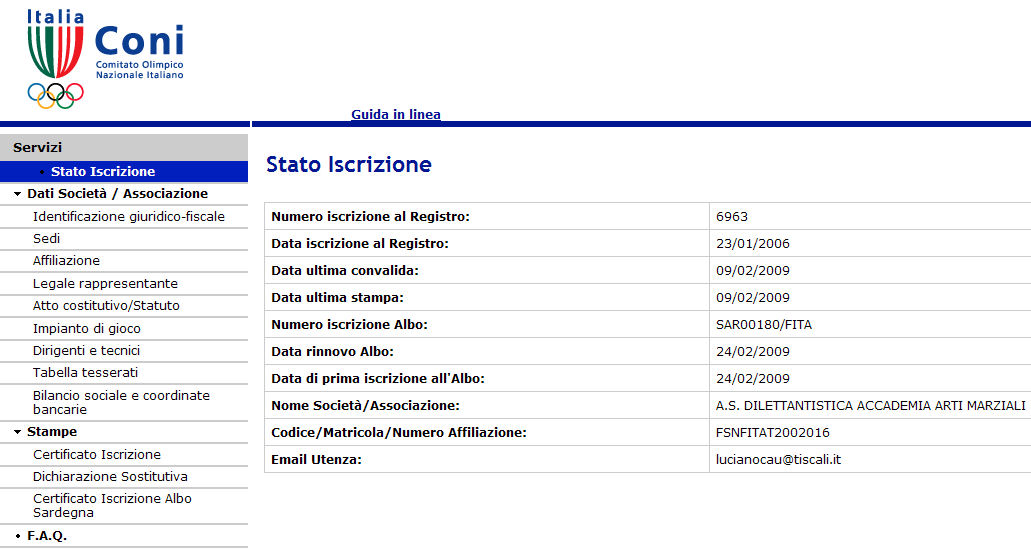Click the Email Utenza label
Image resolution: width=1031 pixels, height=560 pixels.
coord(316,459)
